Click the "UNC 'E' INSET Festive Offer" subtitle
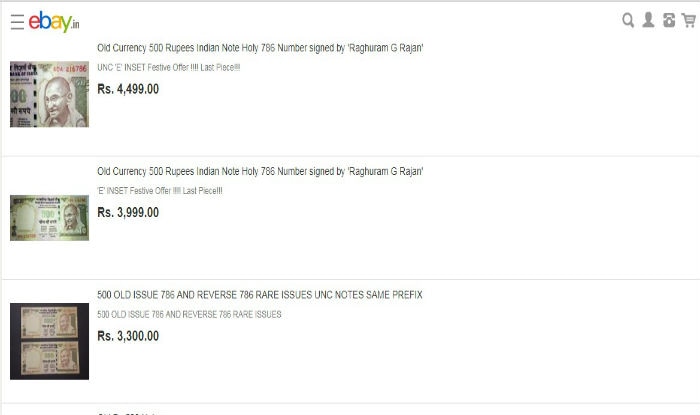This screenshot has height=415, width=700. (x=169, y=67)
